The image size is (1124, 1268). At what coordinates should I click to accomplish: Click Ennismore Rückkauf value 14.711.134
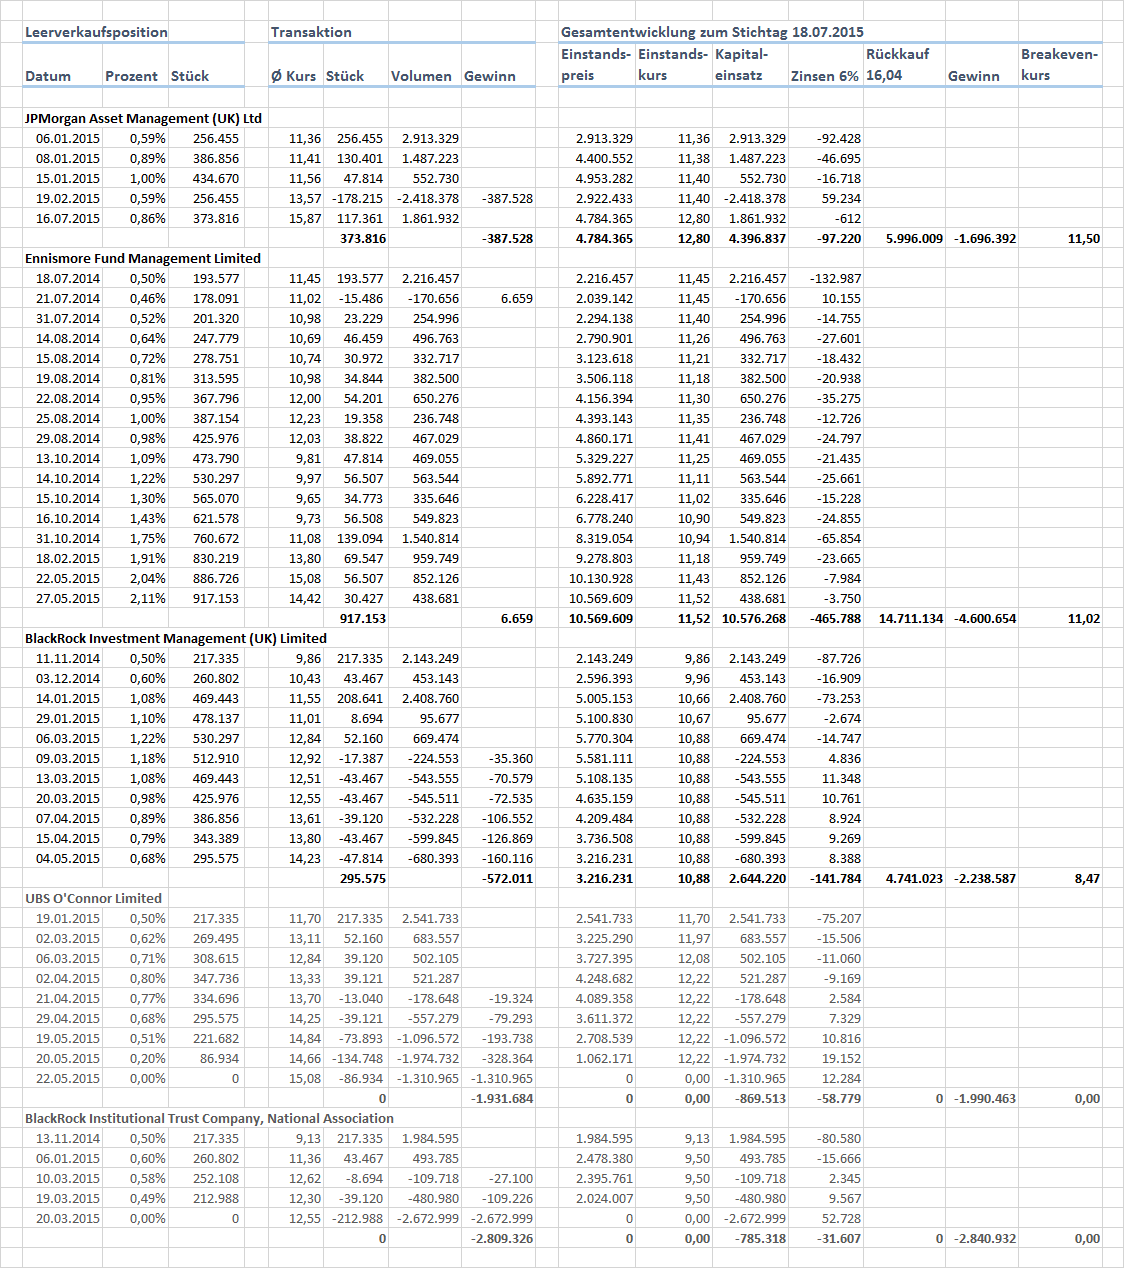point(911,618)
